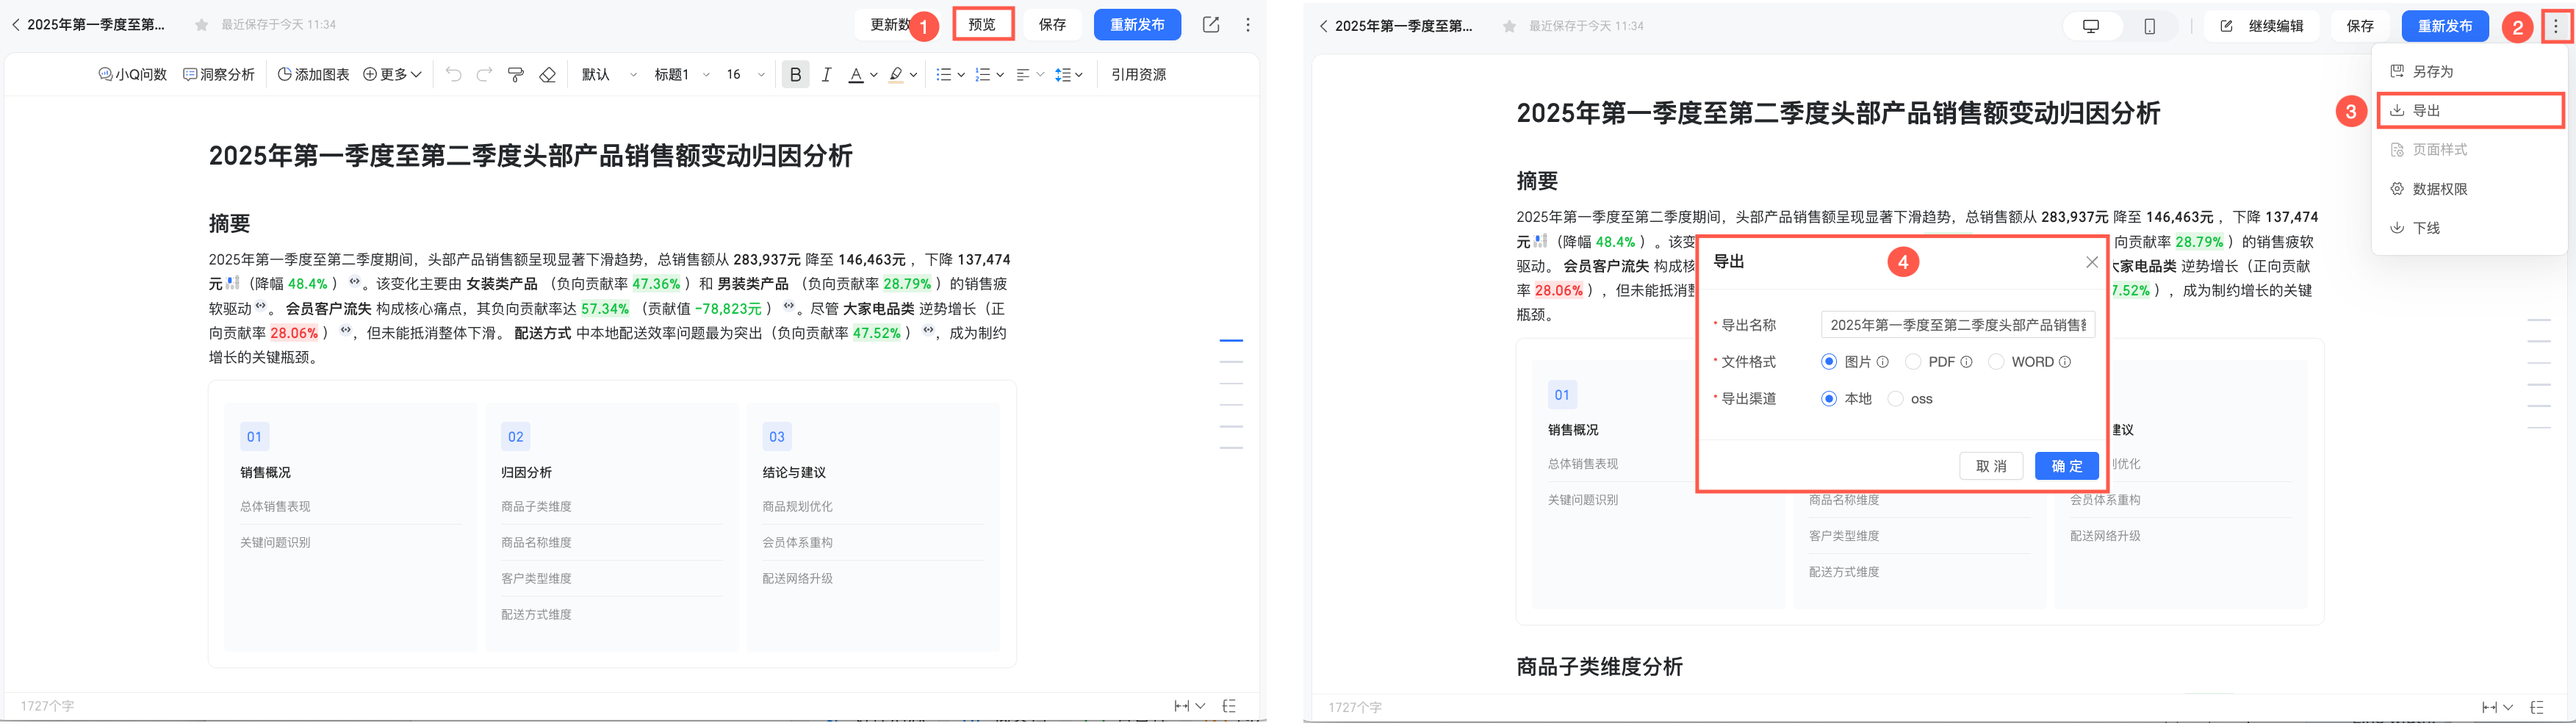
Task: Select PDF as the export file format
Action: (1913, 362)
